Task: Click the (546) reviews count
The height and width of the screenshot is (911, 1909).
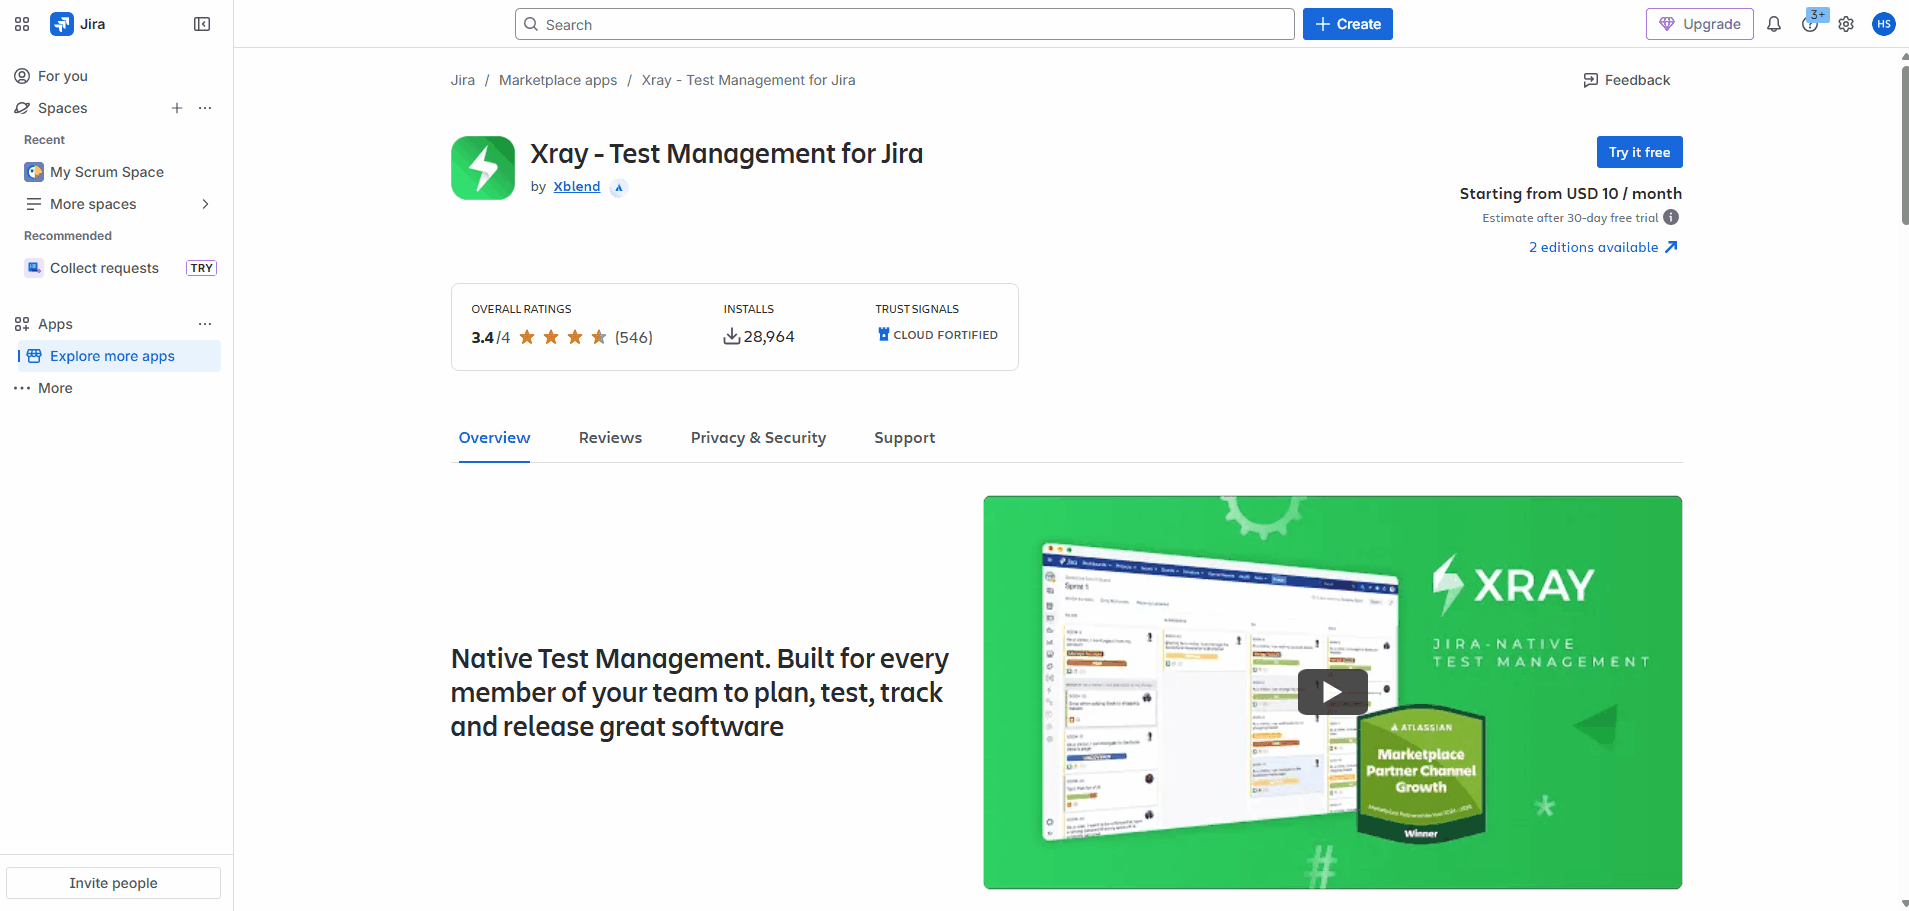Action: pos(634,337)
